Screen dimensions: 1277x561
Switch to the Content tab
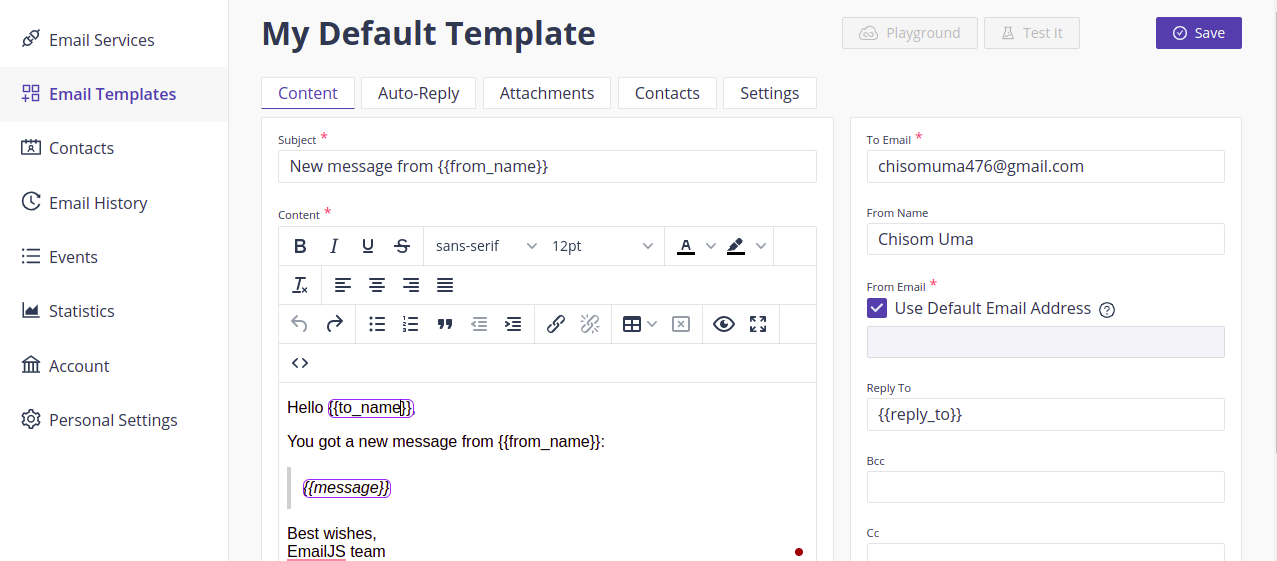(308, 93)
